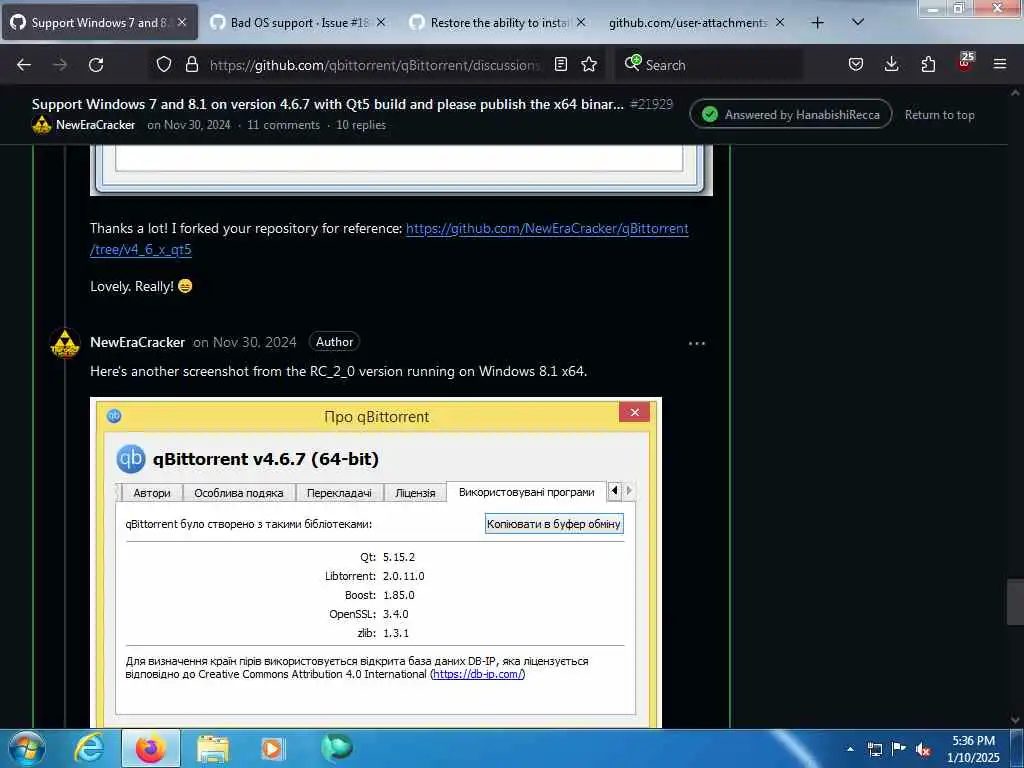Open the Downloads arrow icon
Viewport: 1024px width, 768px height.
pos(891,64)
